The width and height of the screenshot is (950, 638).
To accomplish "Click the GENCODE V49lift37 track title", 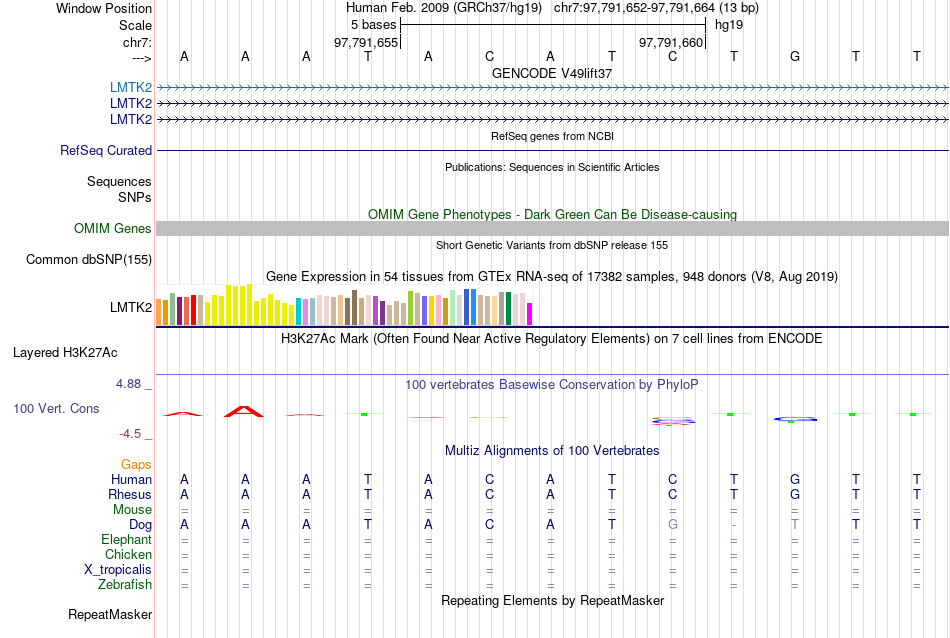I will (x=552, y=73).
